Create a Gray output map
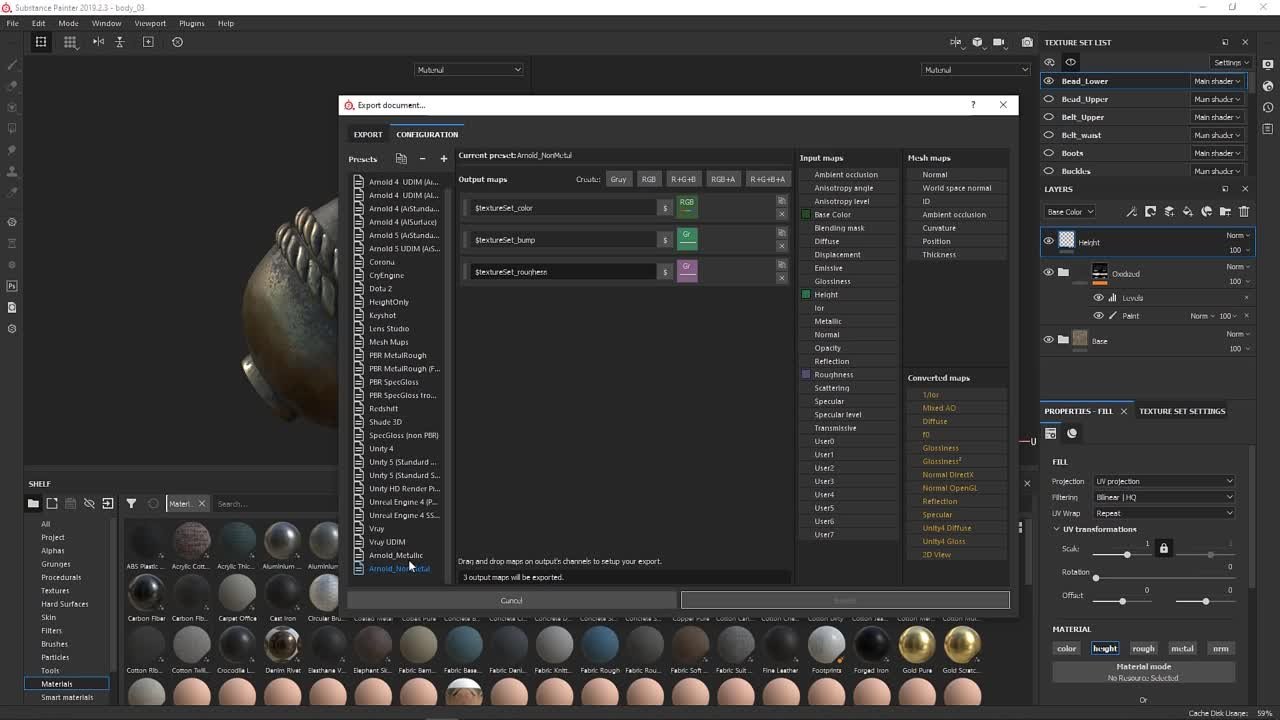Viewport: 1280px width, 720px height. point(618,179)
